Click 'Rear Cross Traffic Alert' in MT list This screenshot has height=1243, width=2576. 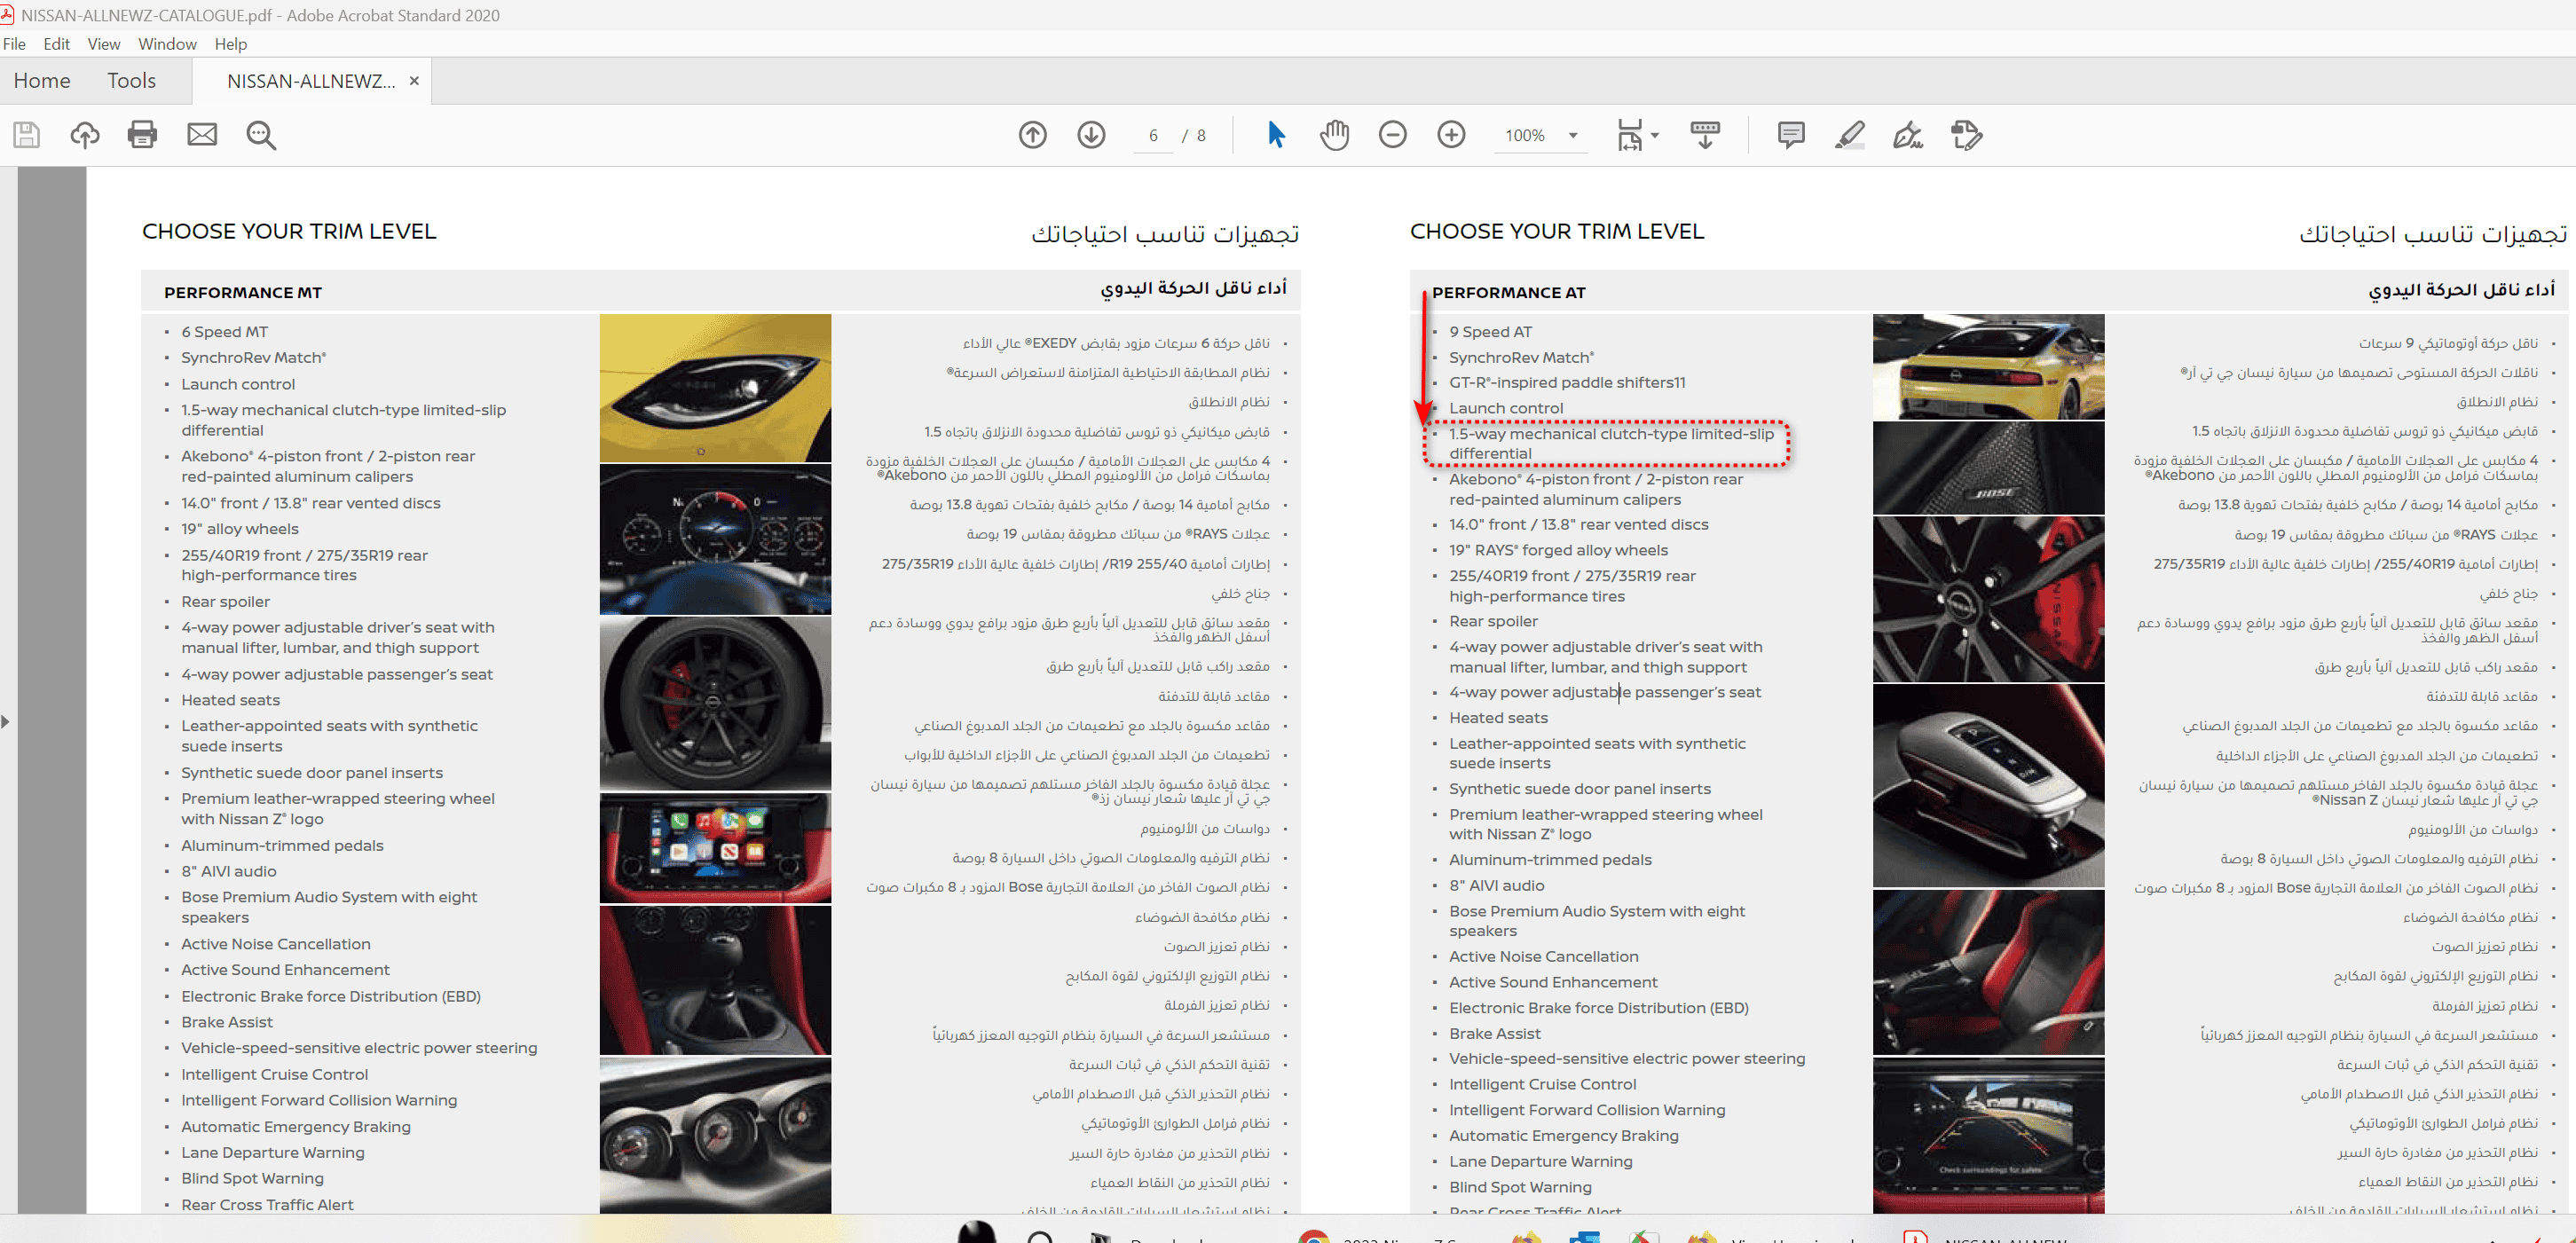pos(267,1204)
